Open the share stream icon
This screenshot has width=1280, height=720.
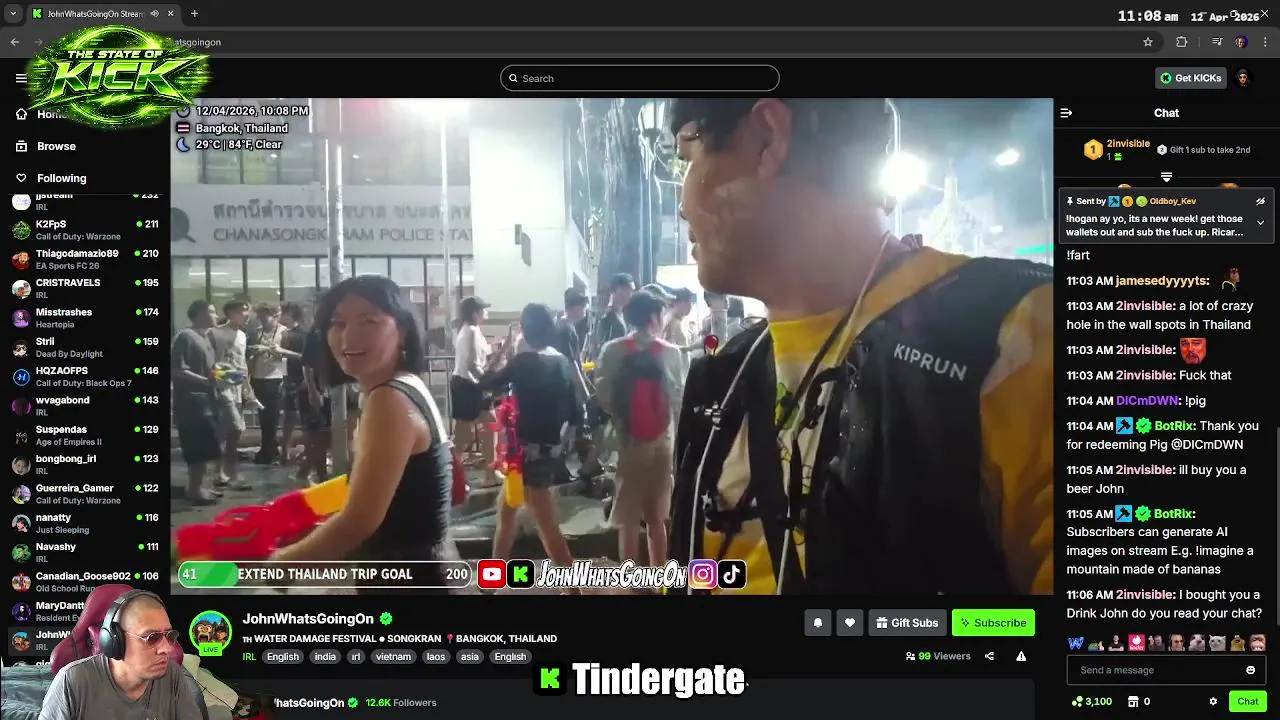989,656
